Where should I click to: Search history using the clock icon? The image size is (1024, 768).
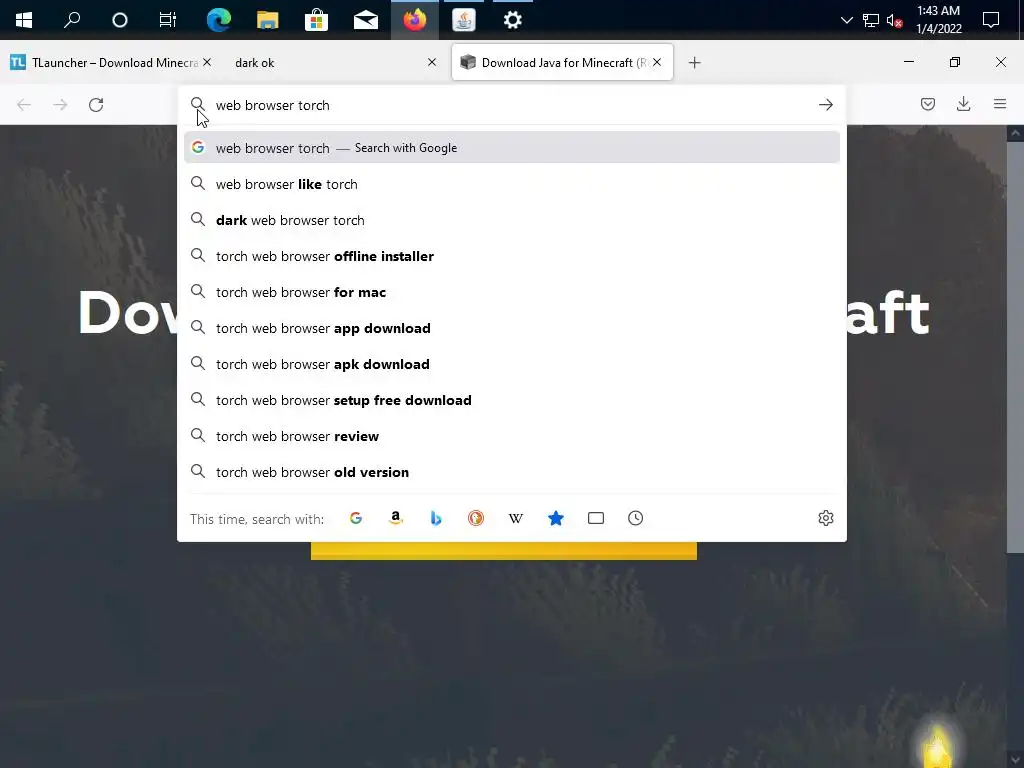635,518
